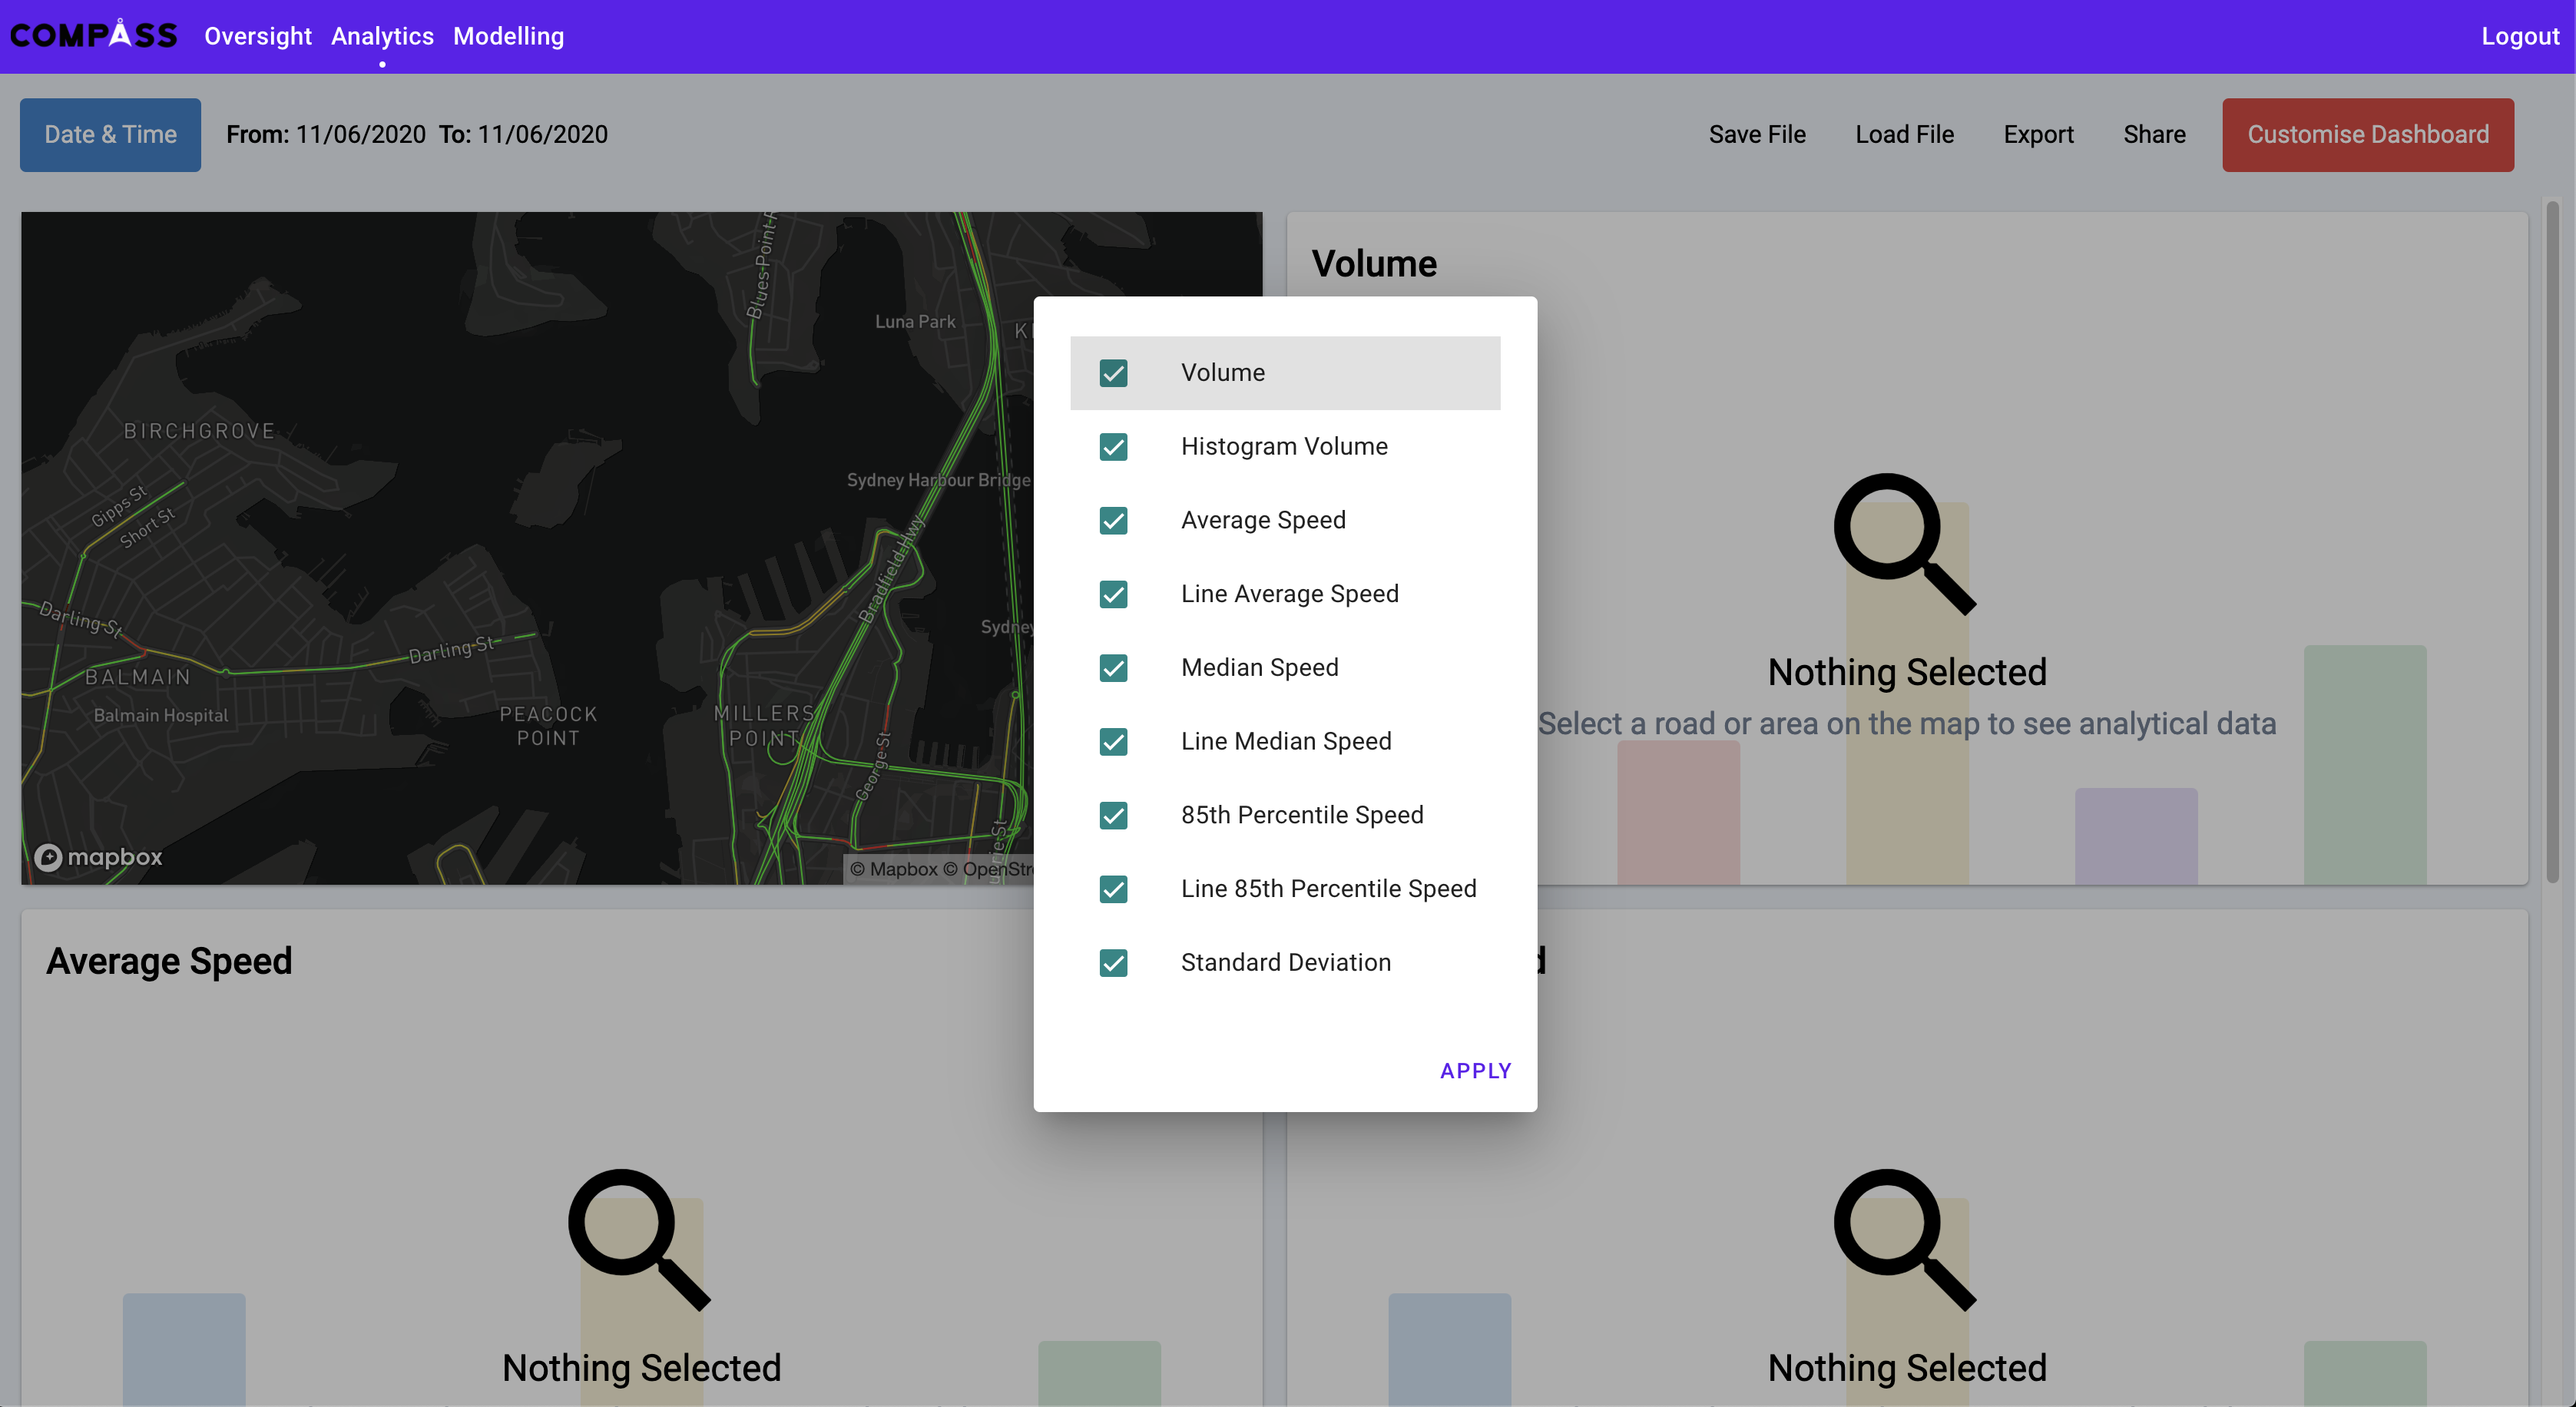Open Customise Dashboard
2576x1407 pixels.
tap(2368, 134)
